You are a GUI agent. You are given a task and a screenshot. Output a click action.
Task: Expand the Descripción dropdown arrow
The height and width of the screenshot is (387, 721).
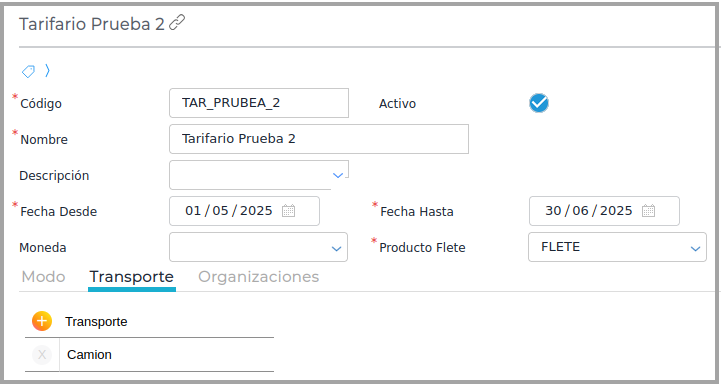coord(338,175)
